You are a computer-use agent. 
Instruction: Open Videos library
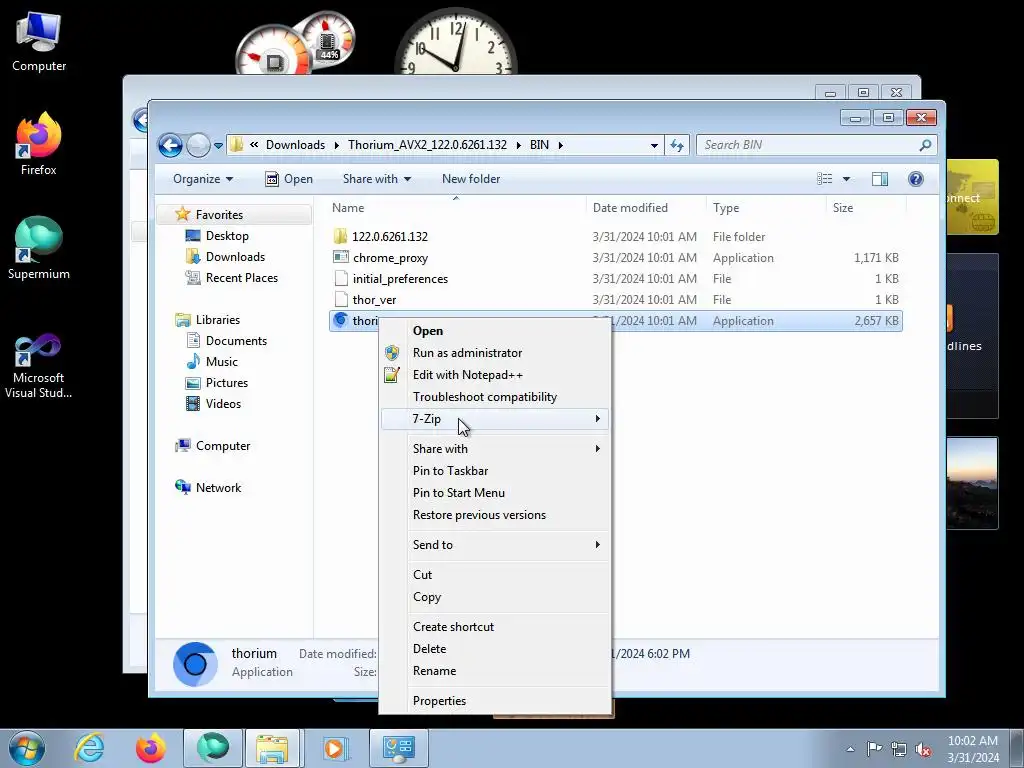(x=223, y=404)
